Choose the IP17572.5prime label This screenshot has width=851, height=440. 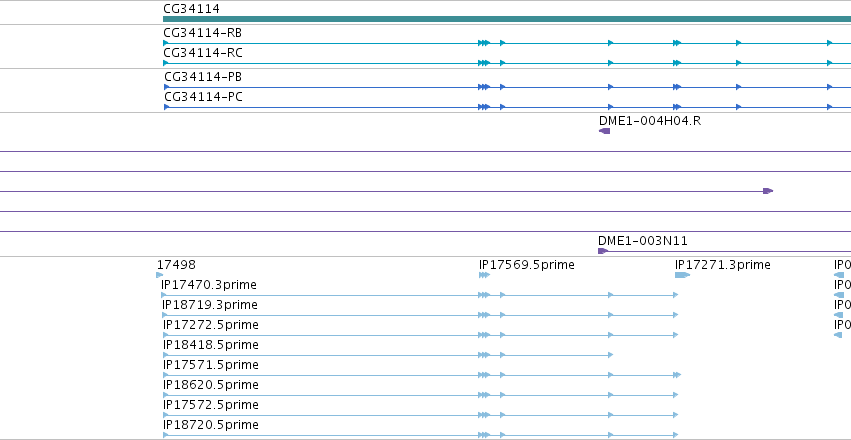pos(211,405)
